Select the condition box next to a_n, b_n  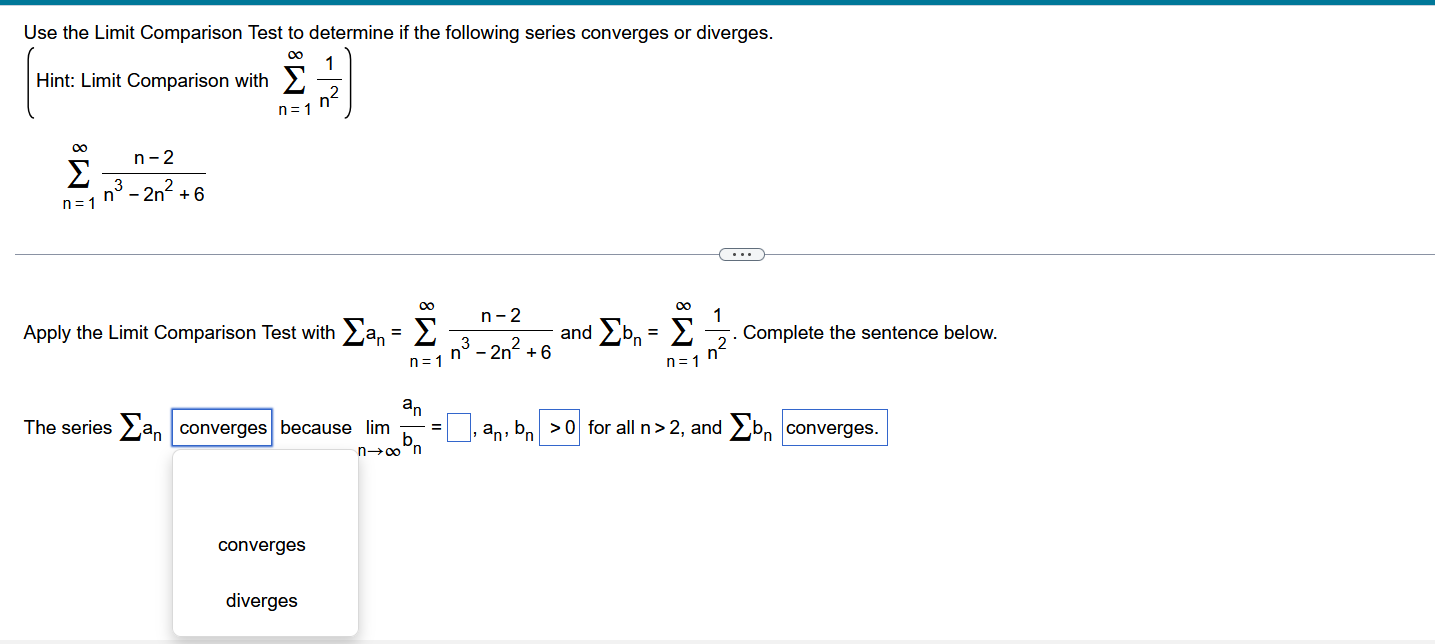pyautogui.click(x=557, y=427)
